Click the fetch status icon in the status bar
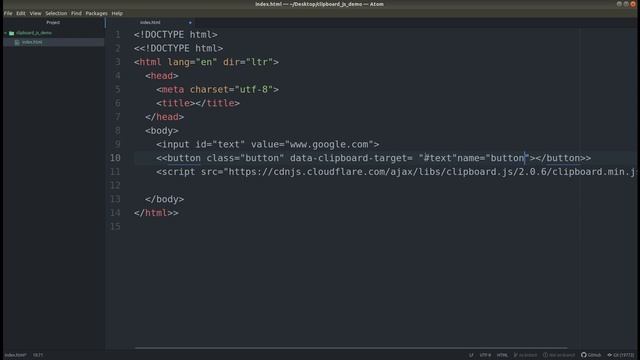The image size is (640, 360). pyautogui.click(x=545, y=355)
